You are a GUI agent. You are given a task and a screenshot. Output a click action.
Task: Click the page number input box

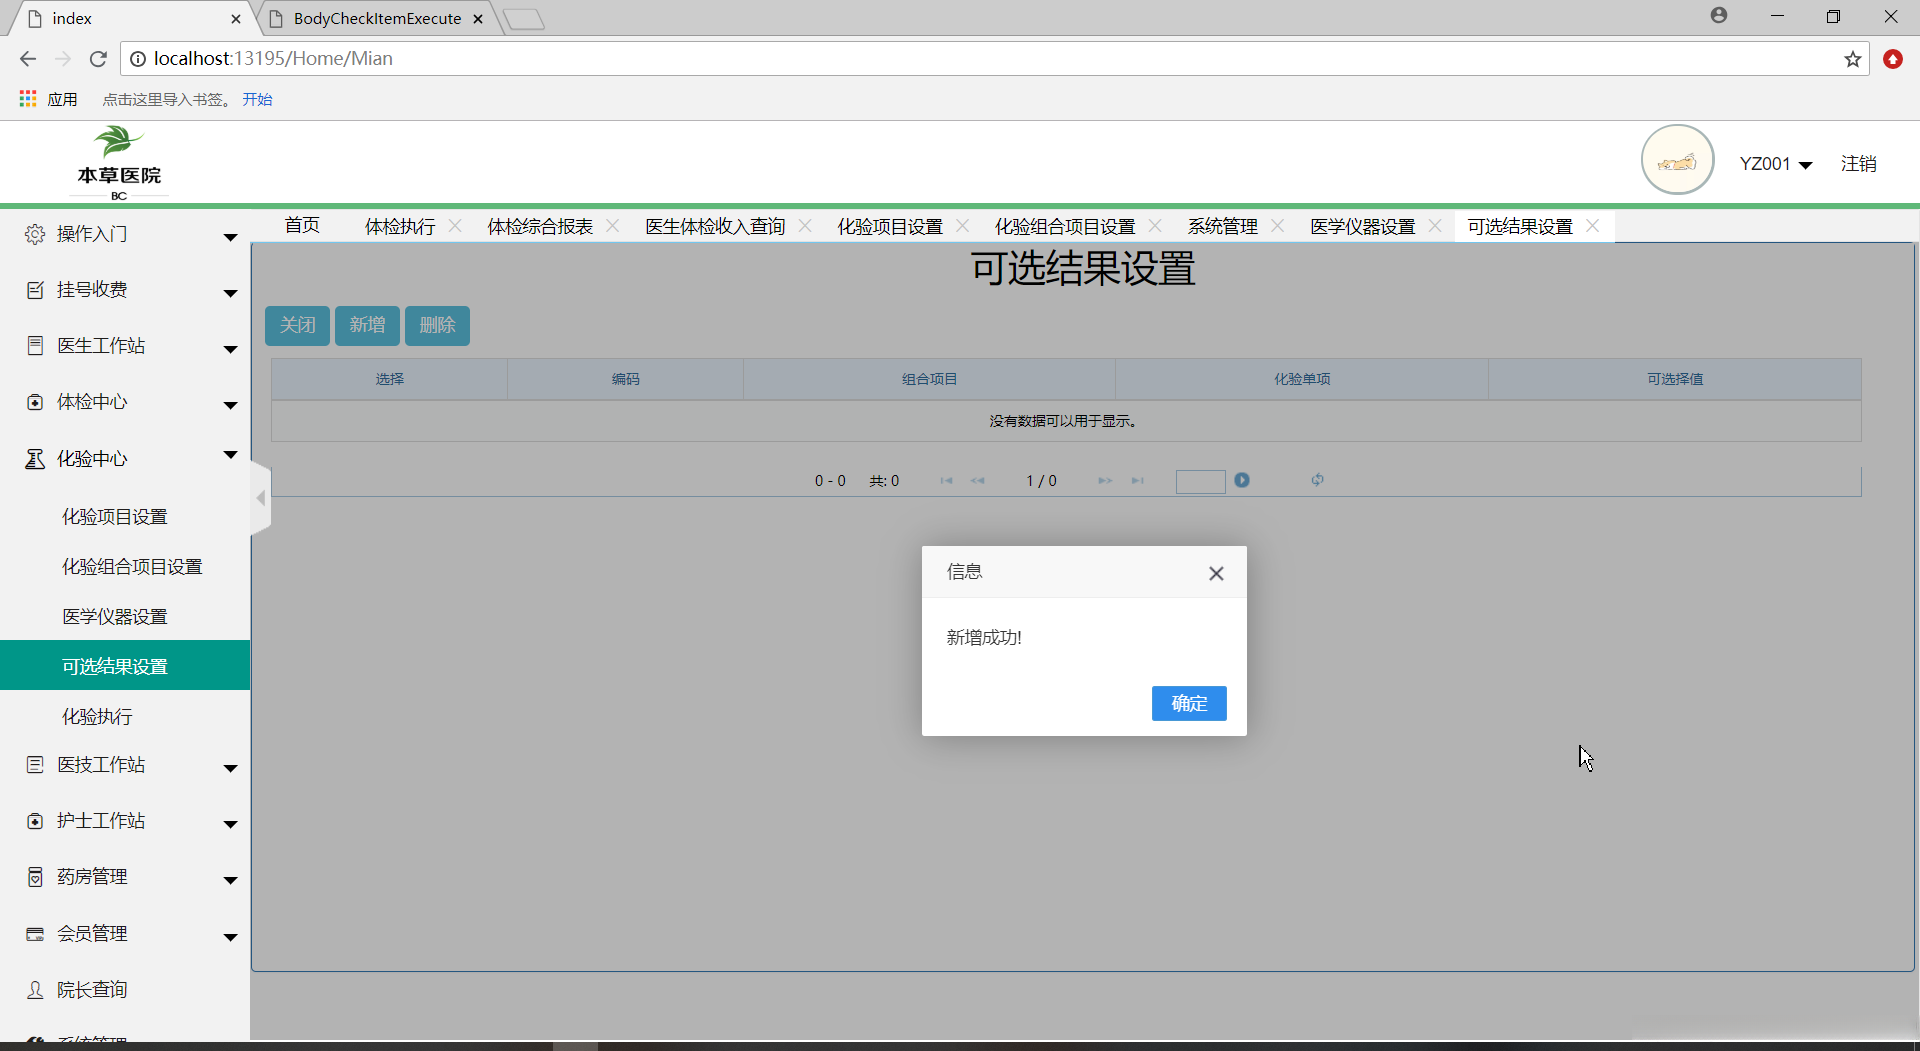coord(1200,481)
